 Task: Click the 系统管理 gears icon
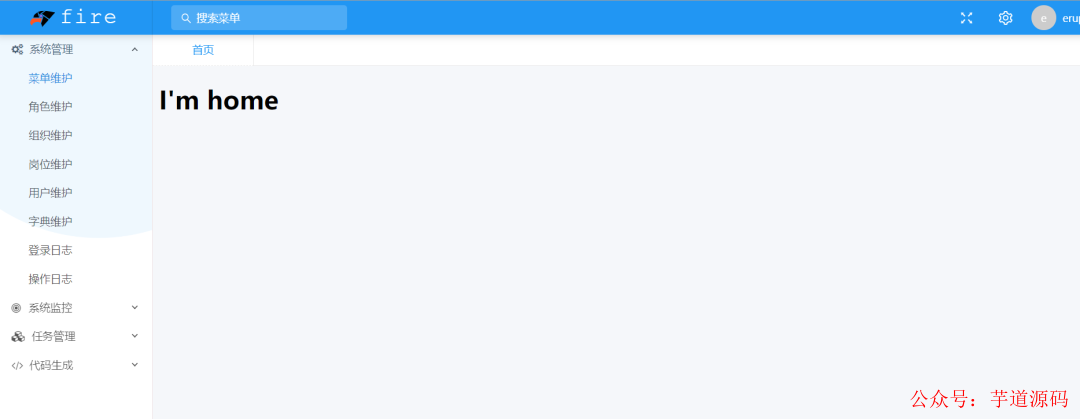pyautogui.click(x=17, y=50)
